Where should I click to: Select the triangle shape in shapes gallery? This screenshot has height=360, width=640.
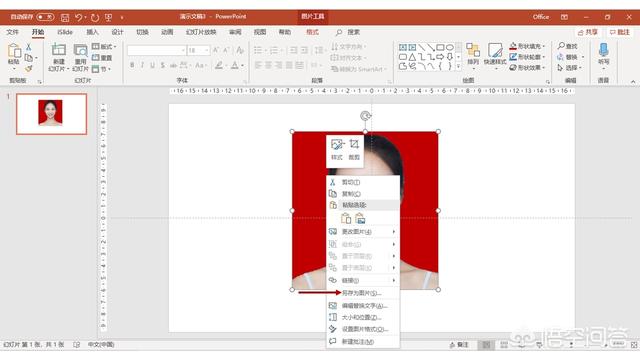tap(412, 57)
